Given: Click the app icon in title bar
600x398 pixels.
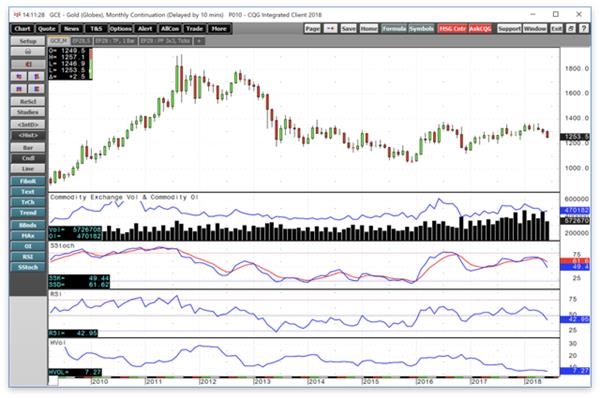Looking at the screenshot, I should 17,15.
